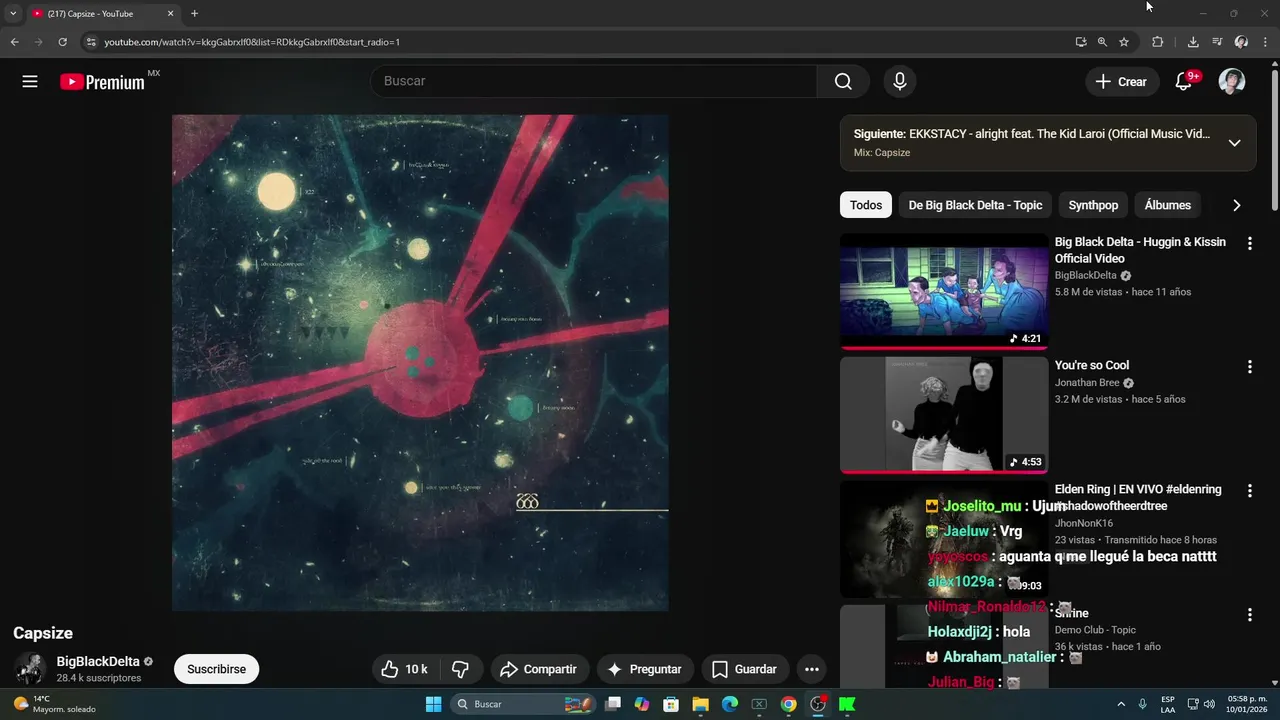Go back in browser history
Viewport: 1280px width, 720px height.
[15, 42]
